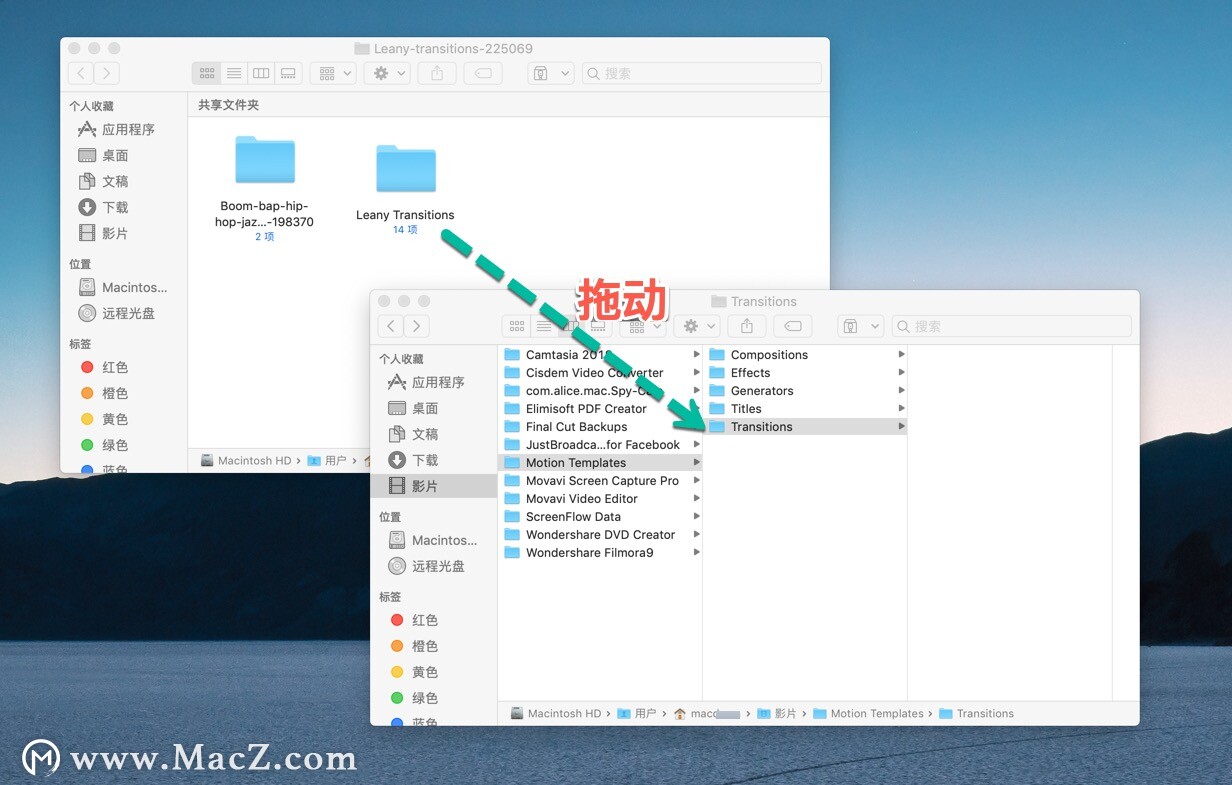
Task: Click edit tags button in Leany-transitions window
Action: click(x=483, y=73)
